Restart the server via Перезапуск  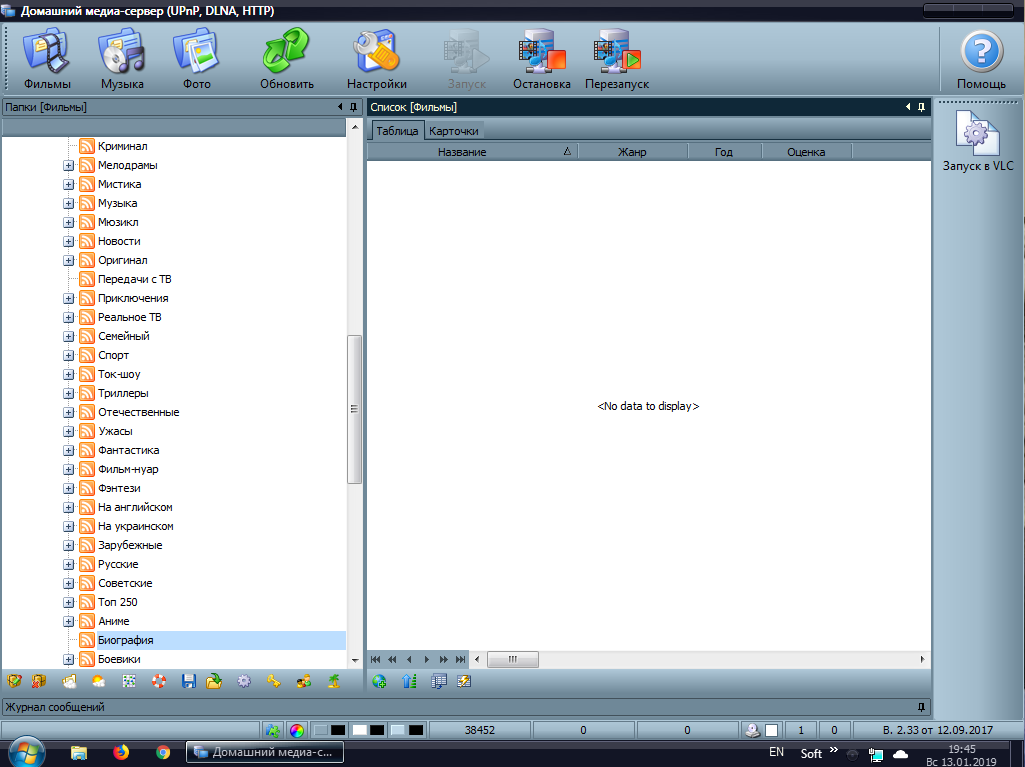(616, 59)
